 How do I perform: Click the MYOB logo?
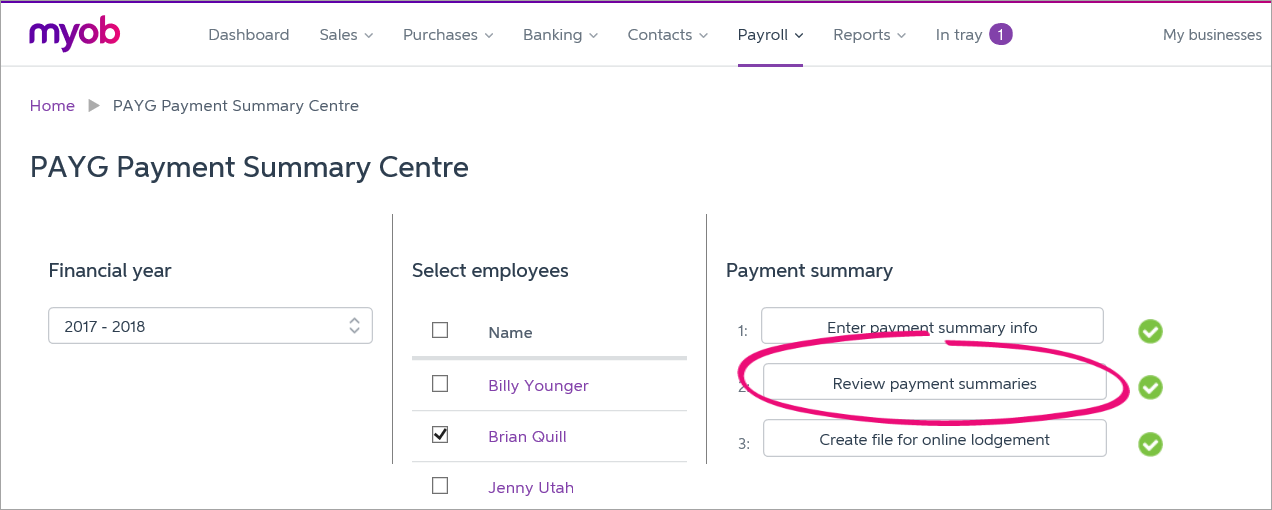pos(74,34)
